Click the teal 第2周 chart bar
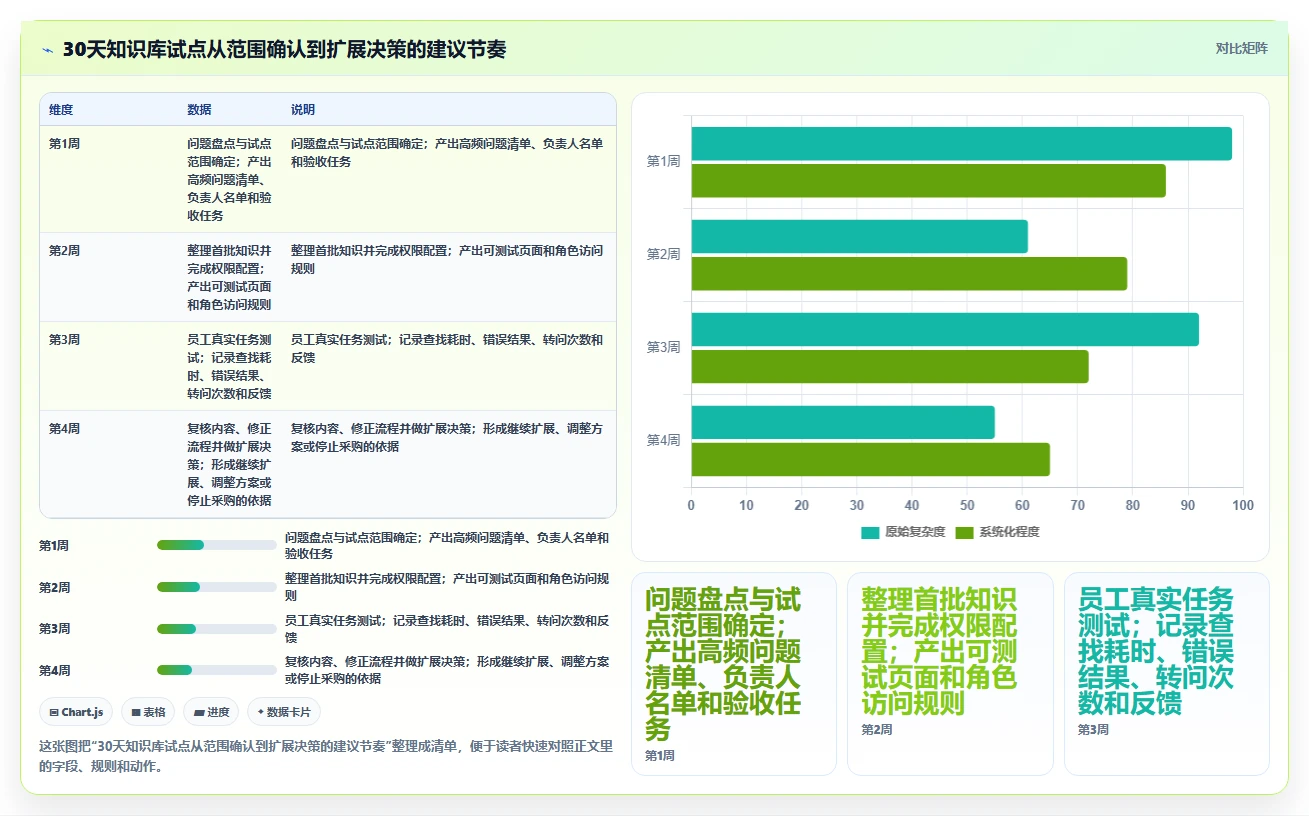The width and height of the screenshot is (1309, 816). tap(859, 237)
